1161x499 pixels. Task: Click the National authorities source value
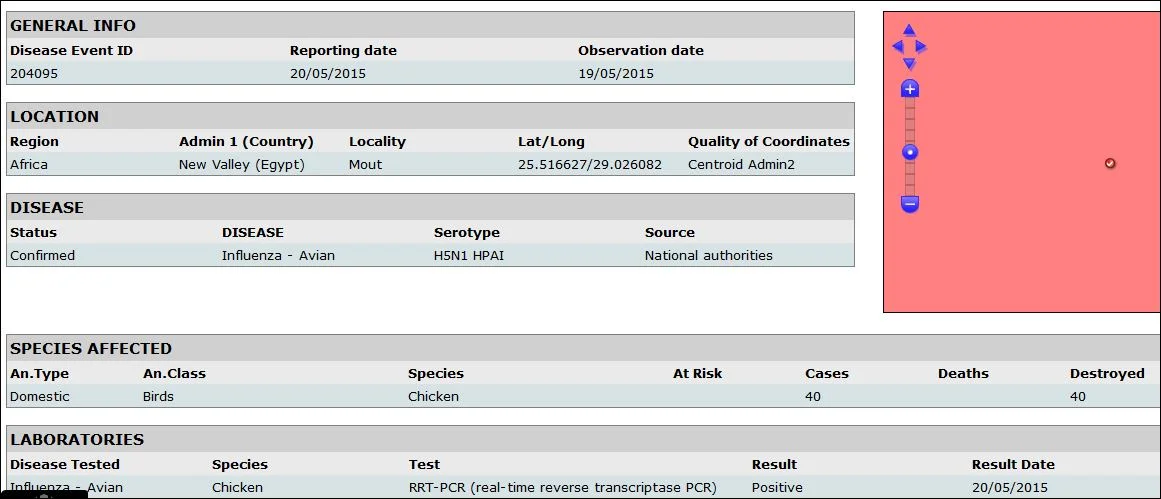pyautogui.click(x=709, y=255)
